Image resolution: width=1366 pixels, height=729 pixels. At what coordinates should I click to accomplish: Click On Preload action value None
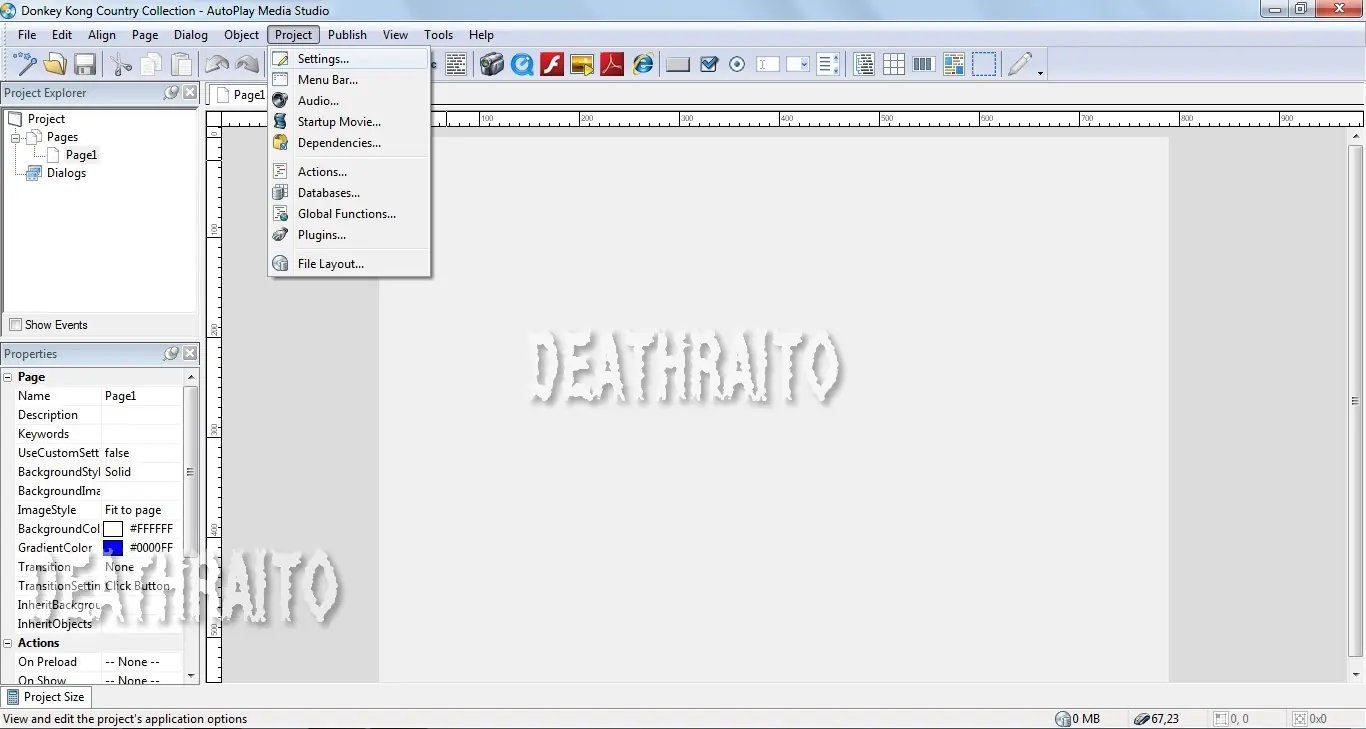coord(141,662)
